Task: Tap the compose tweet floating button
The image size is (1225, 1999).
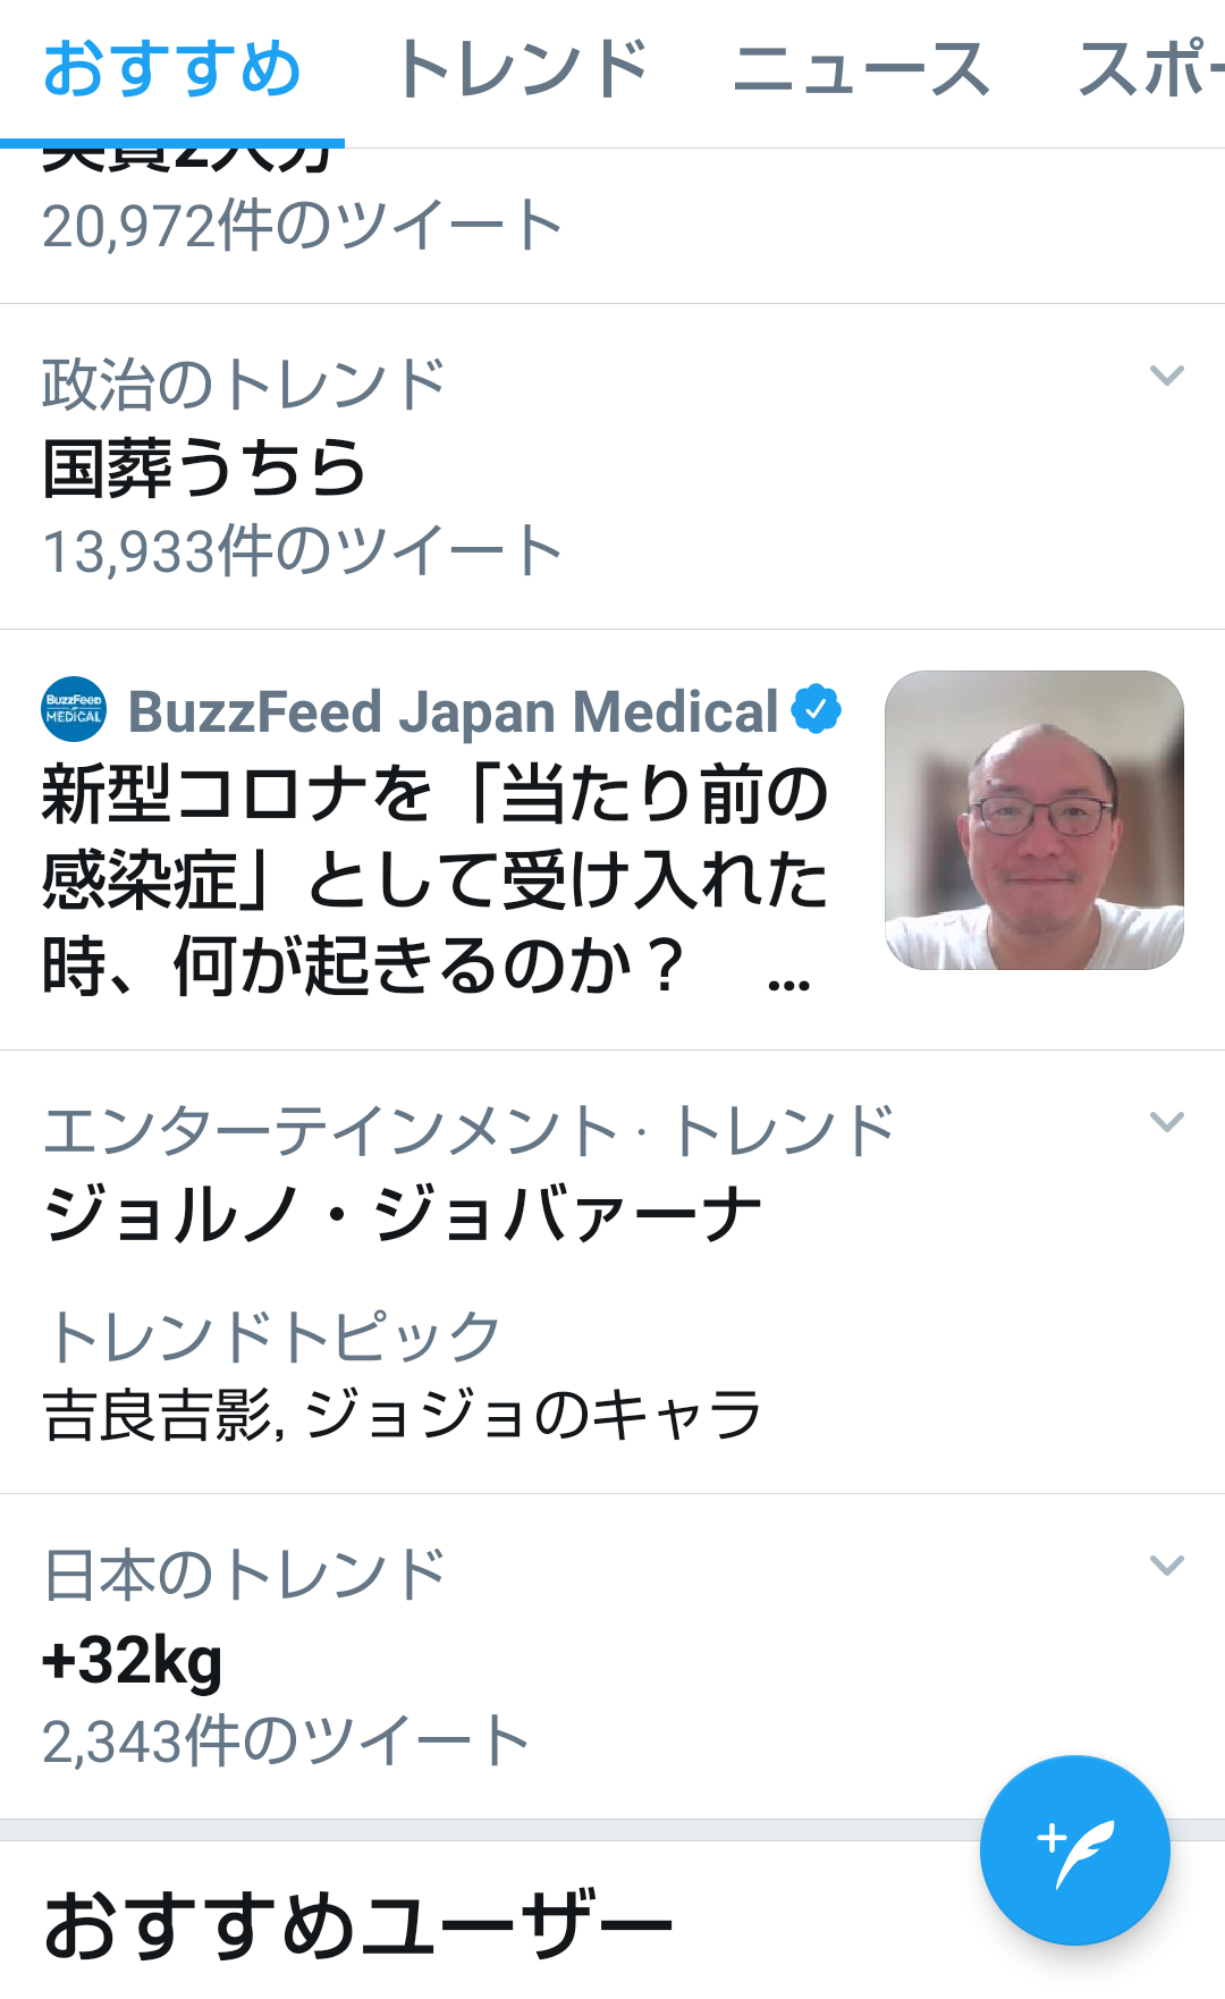Action: (1075, 1850)
